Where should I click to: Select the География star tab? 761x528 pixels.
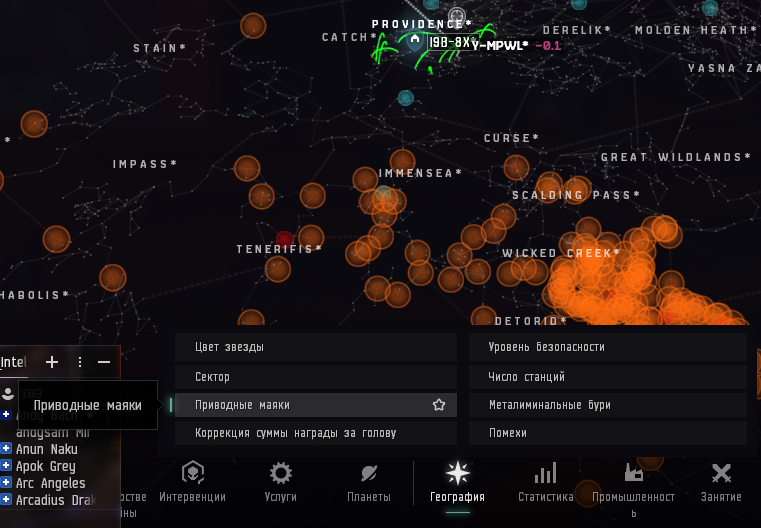[x=457, y=474]
